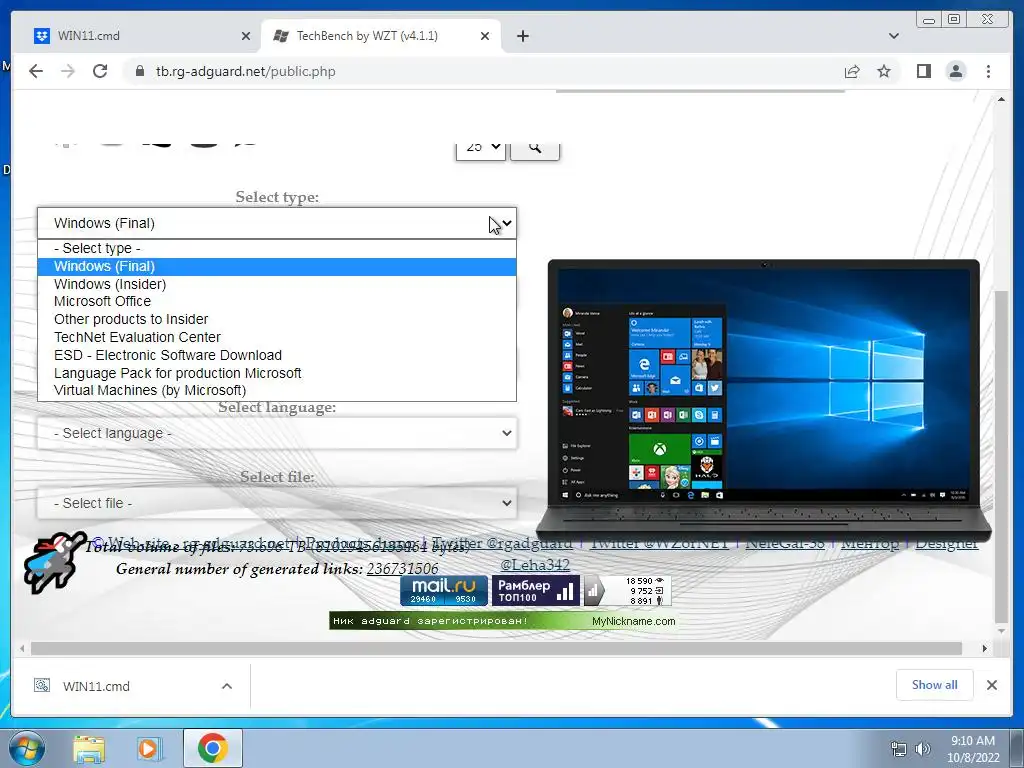The image size is (1024, 768).
Task: Click the mail.ru counter badge
Action: point(443,590)
